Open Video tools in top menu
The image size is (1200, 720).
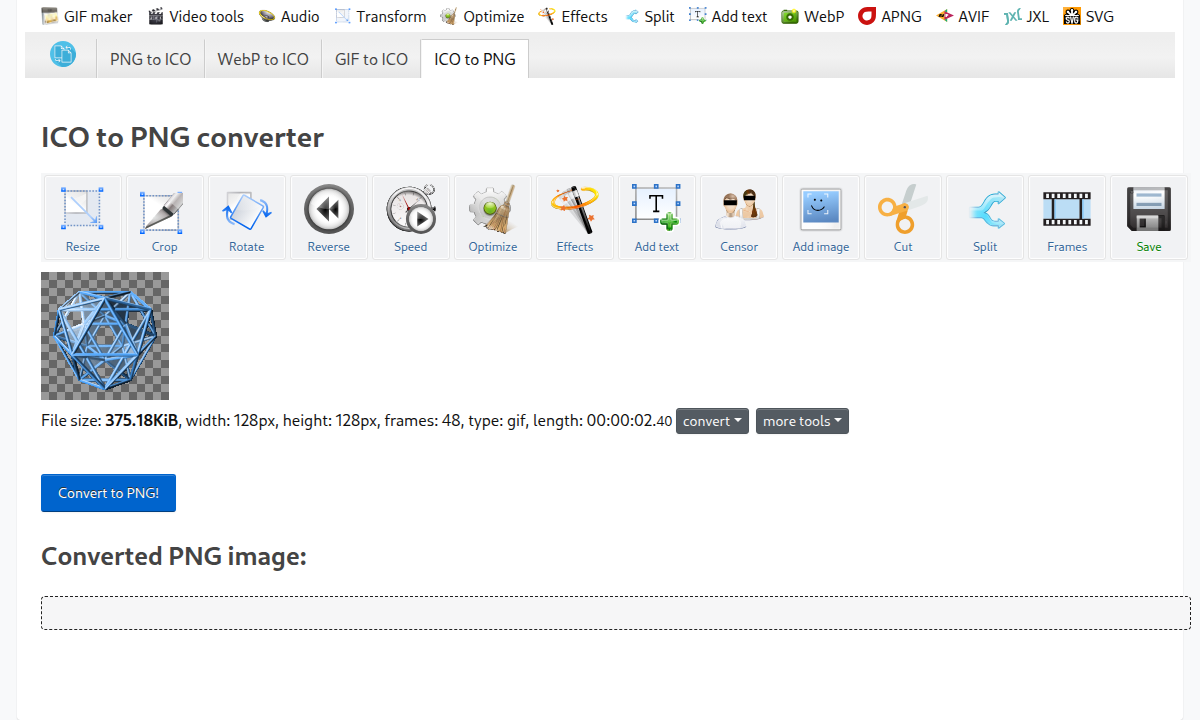click(x=196, y=16)
